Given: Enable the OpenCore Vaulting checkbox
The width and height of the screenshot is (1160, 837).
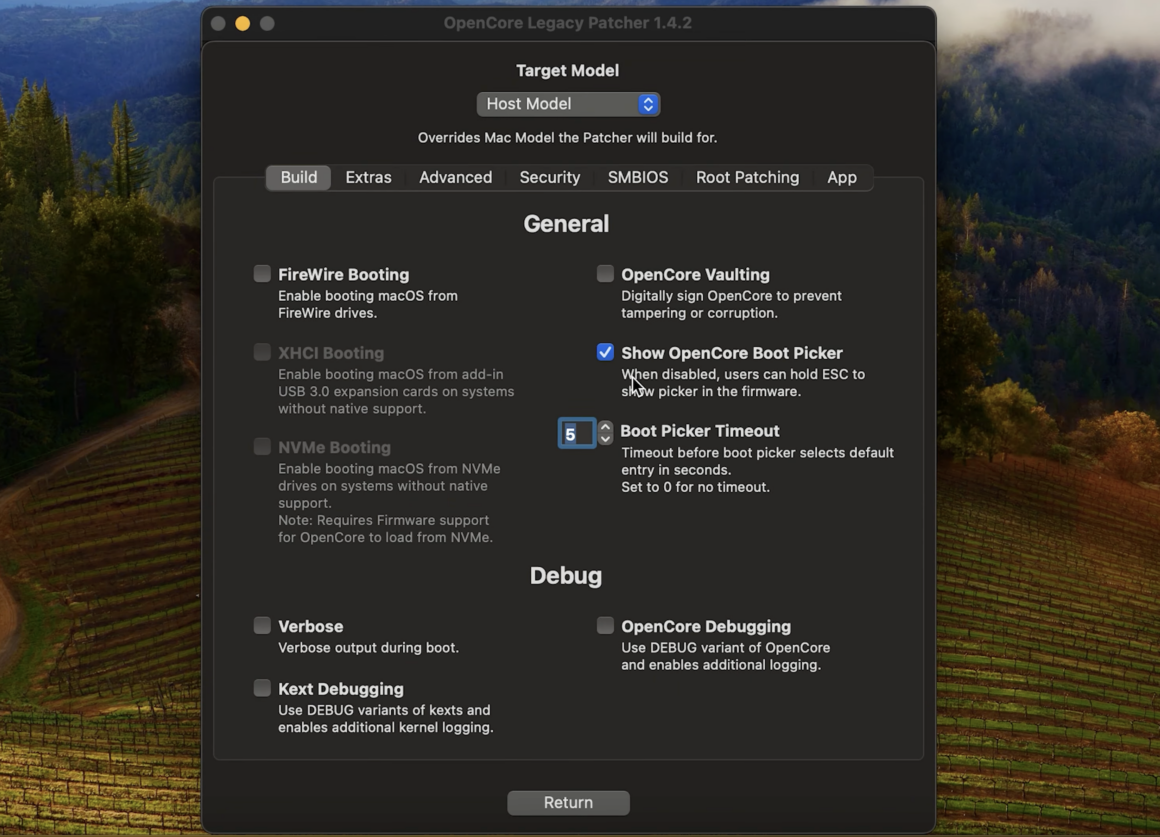Looking at the screenshot, I should 605,274.
